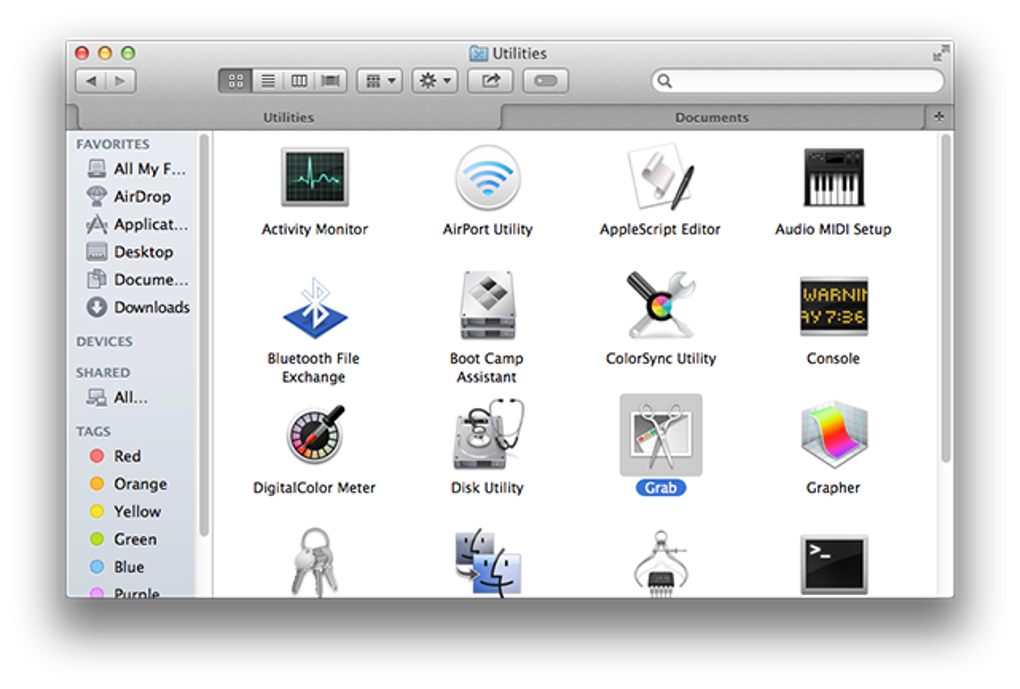Open the Share menu
The width and height of the screenshot is (1020, 689).
(x=489, y=81)
